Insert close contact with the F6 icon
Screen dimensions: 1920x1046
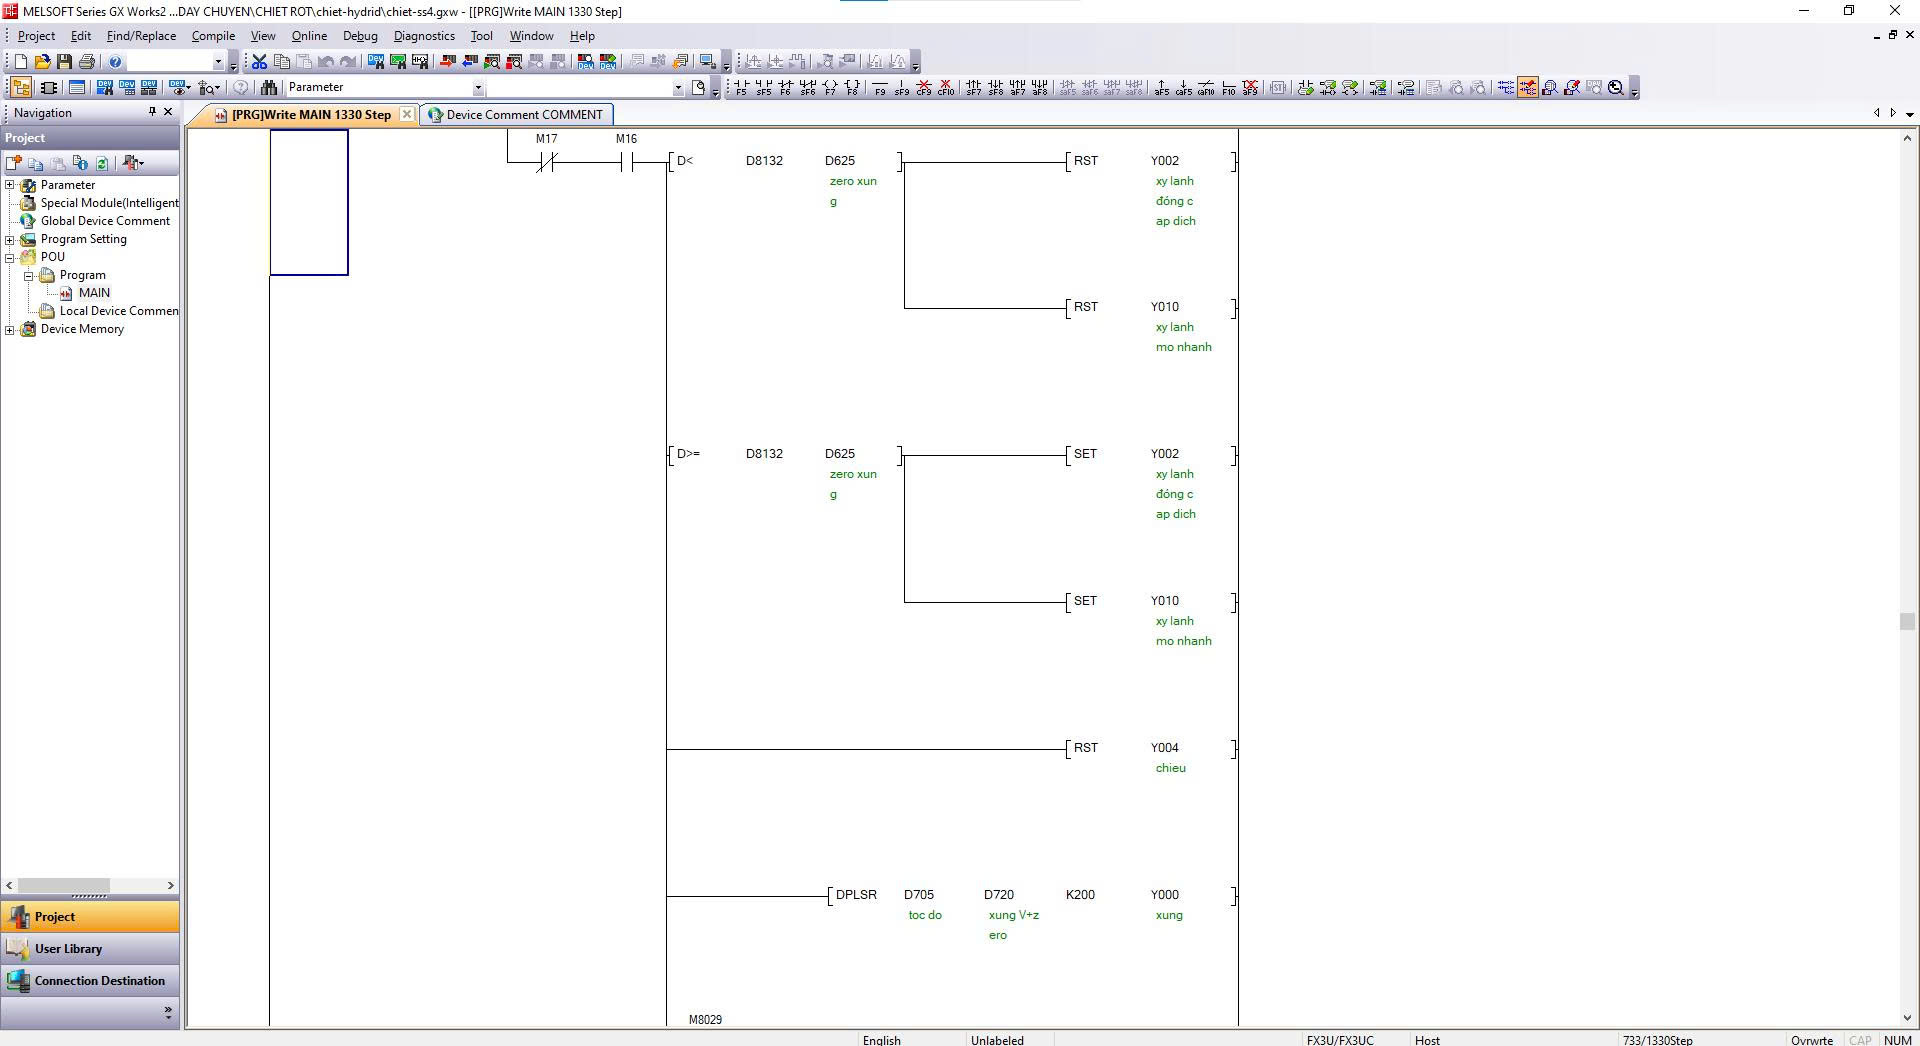pos(786,88)
